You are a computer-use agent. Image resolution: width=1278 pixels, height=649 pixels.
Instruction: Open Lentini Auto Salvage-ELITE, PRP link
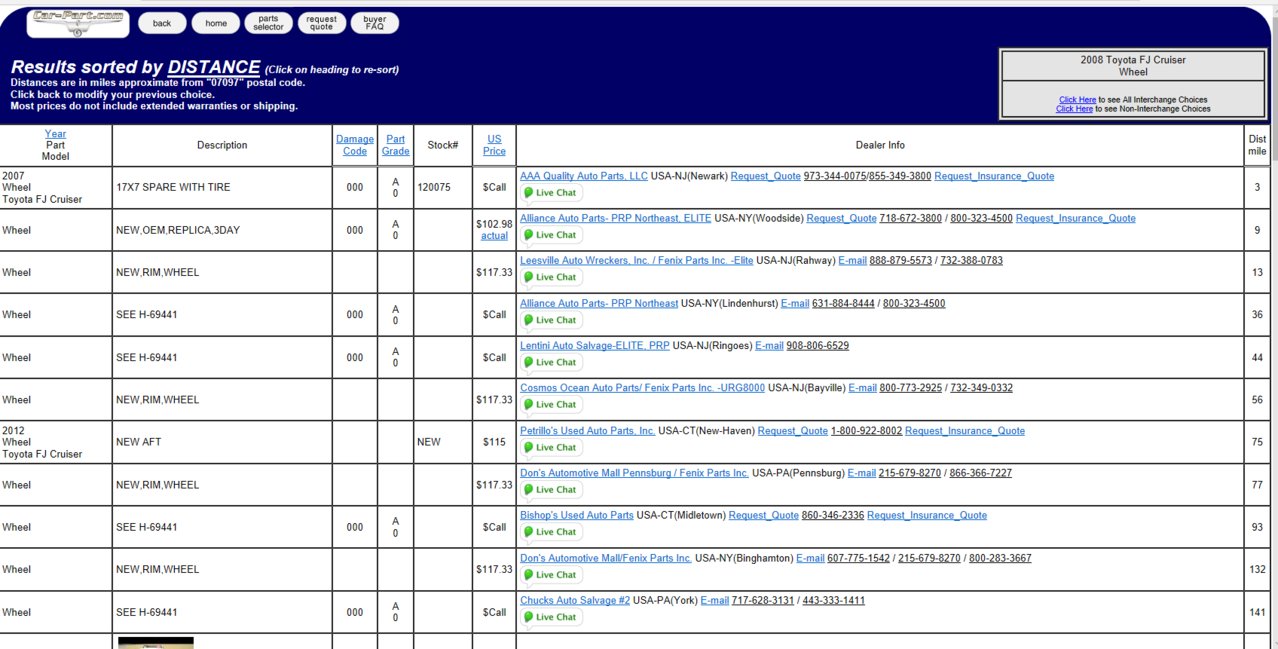595,345
